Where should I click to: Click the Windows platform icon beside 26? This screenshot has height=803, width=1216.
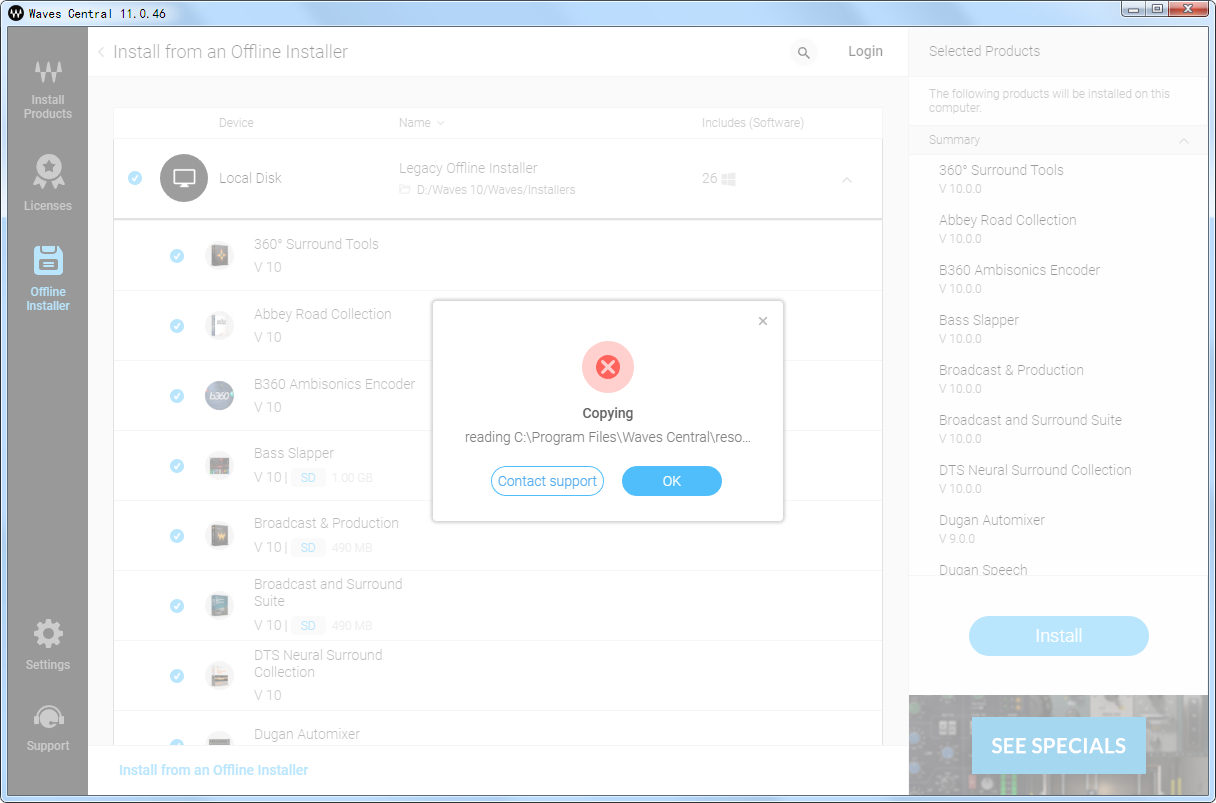[729, 178]
